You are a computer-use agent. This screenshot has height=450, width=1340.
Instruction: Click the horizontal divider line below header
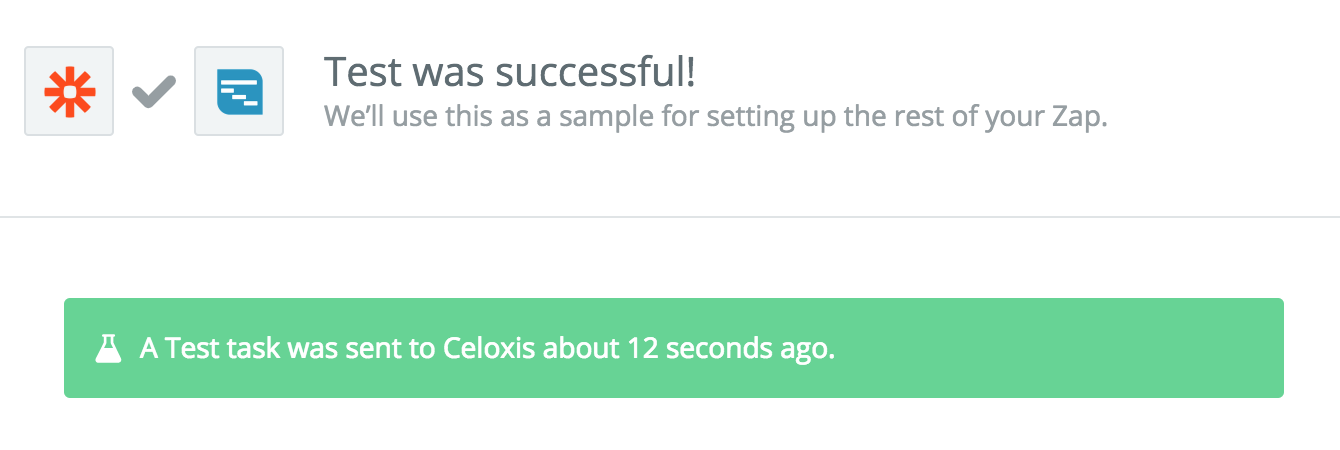click(x=670, y=216)
